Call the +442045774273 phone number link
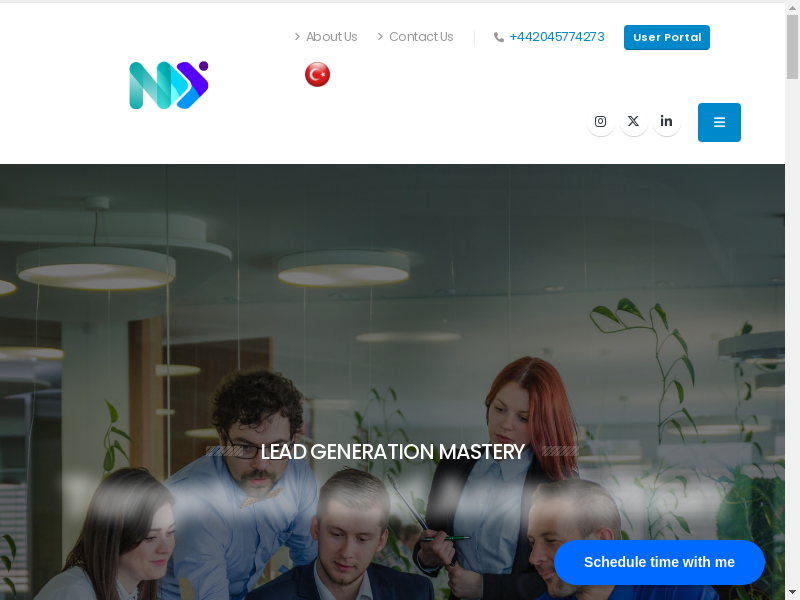 pyautogui.click(x=557, y=37)
